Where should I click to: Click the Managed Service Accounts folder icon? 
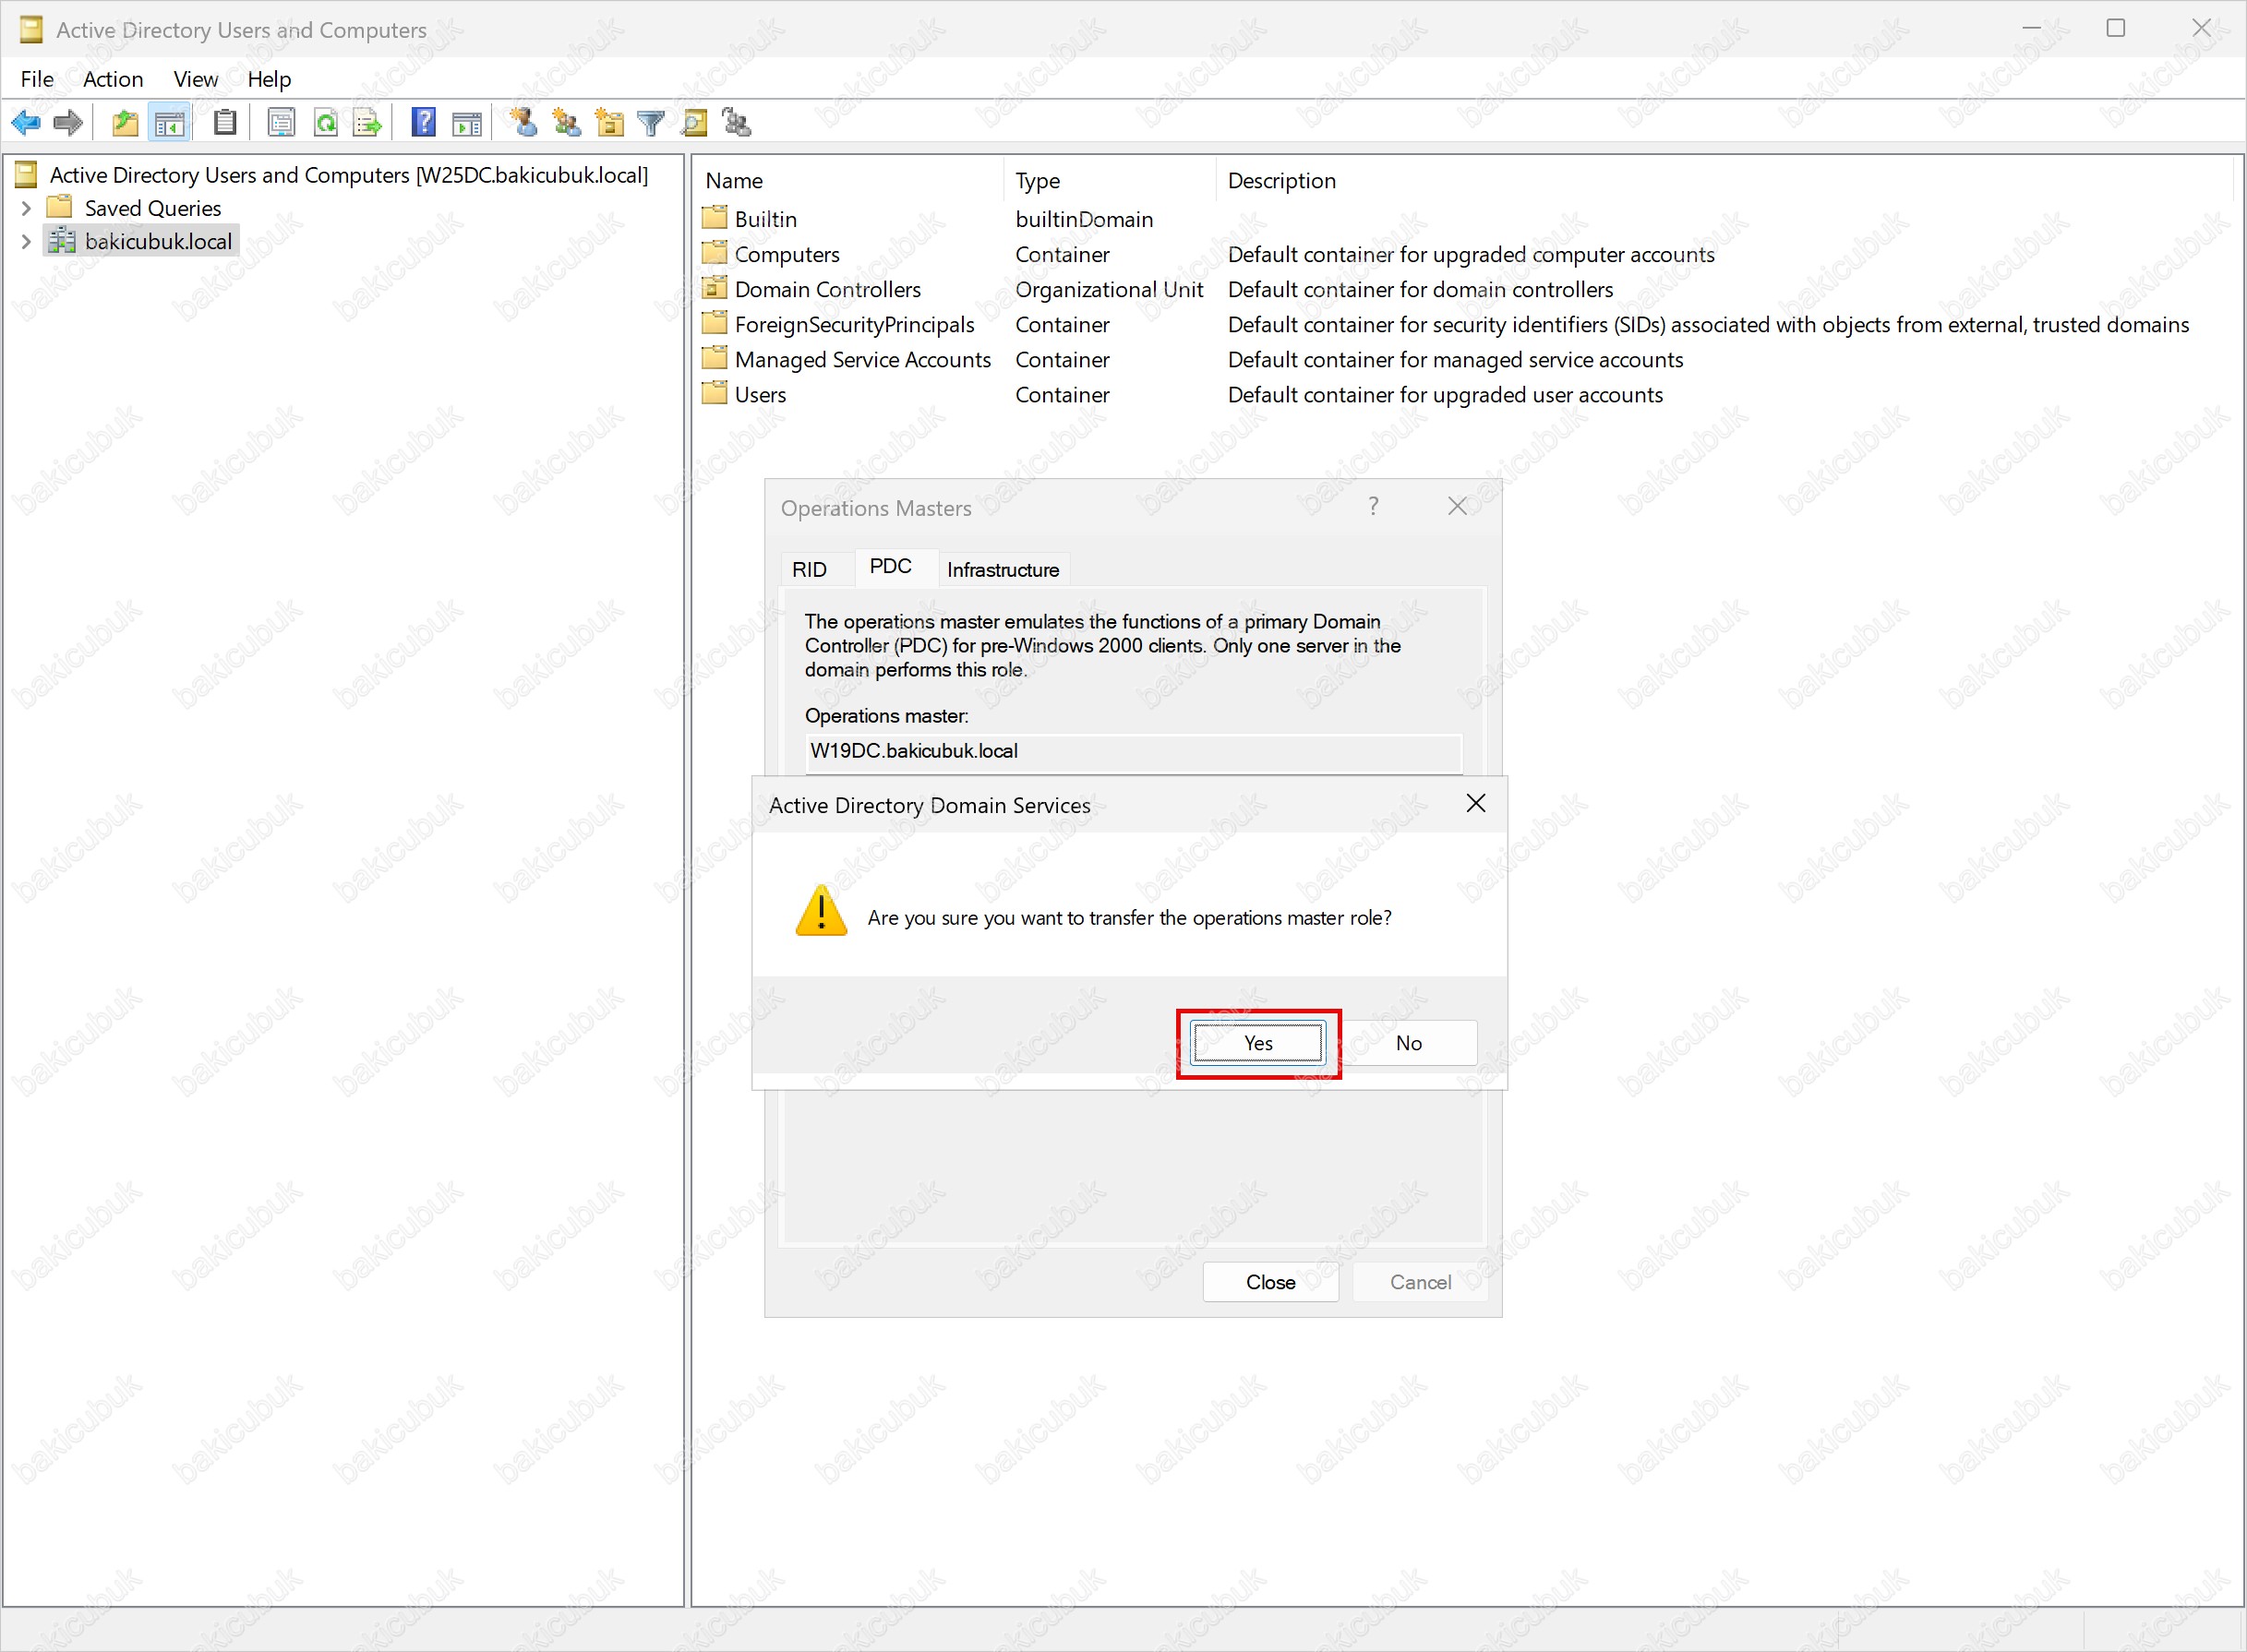click(x=714, y=358)
